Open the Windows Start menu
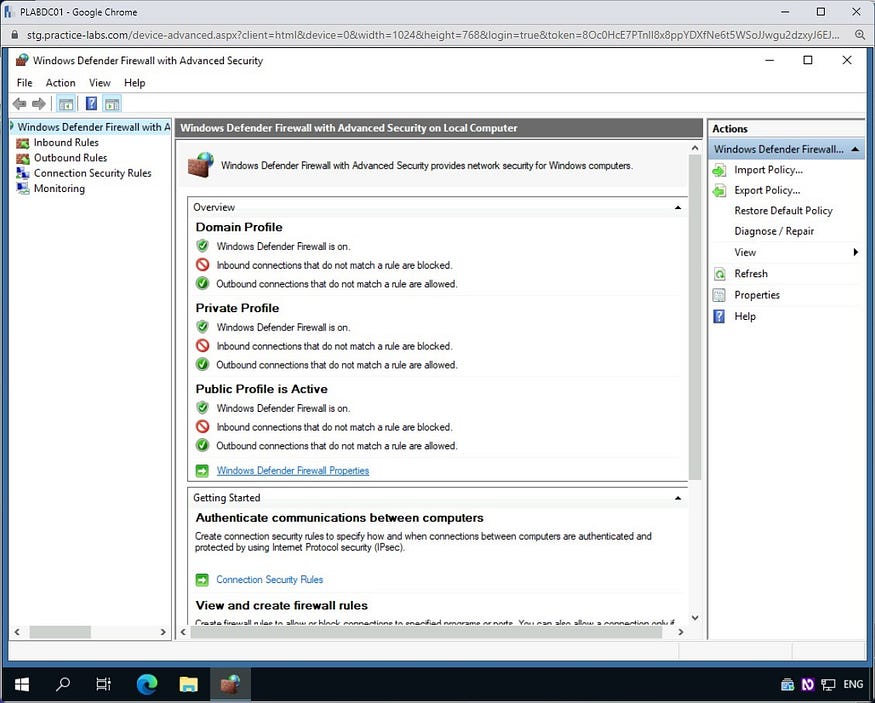 point(22,684)
